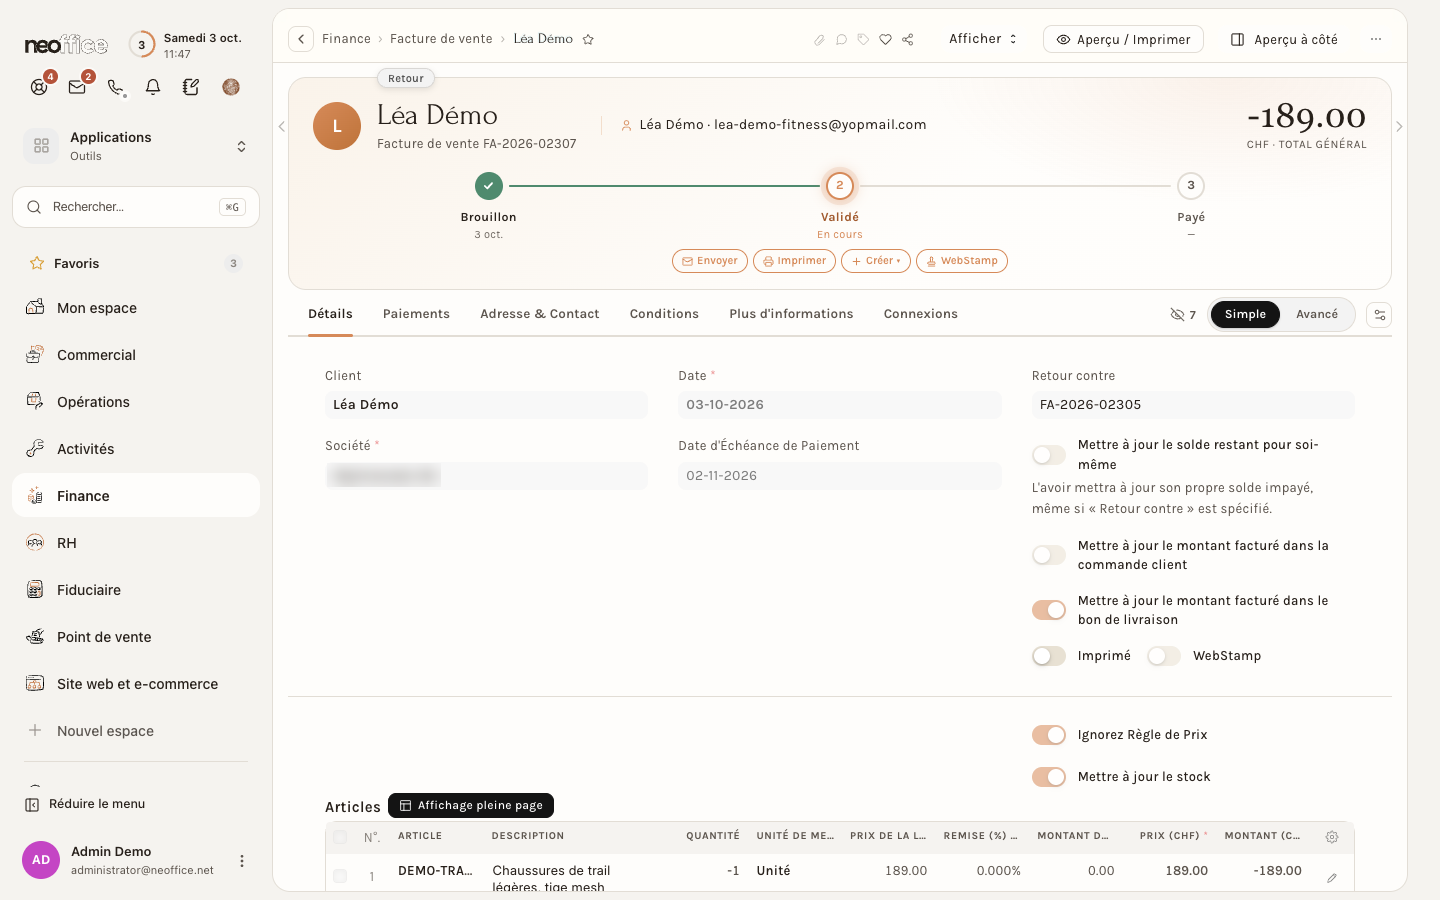Toggle the WebStamp switch
The image size is (1440, 900).
(x=1164, y=656)
